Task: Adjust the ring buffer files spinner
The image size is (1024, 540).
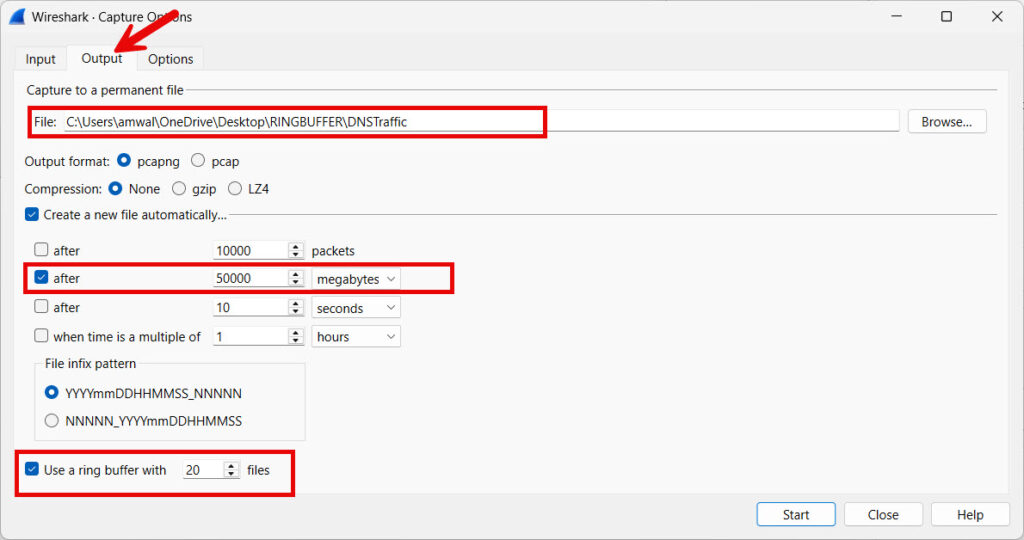Action: [232, 470]
